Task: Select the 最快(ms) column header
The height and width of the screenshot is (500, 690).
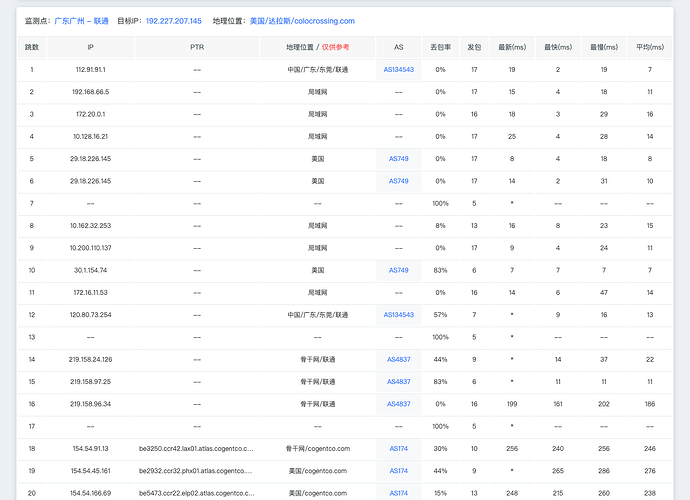Action: 558,47
